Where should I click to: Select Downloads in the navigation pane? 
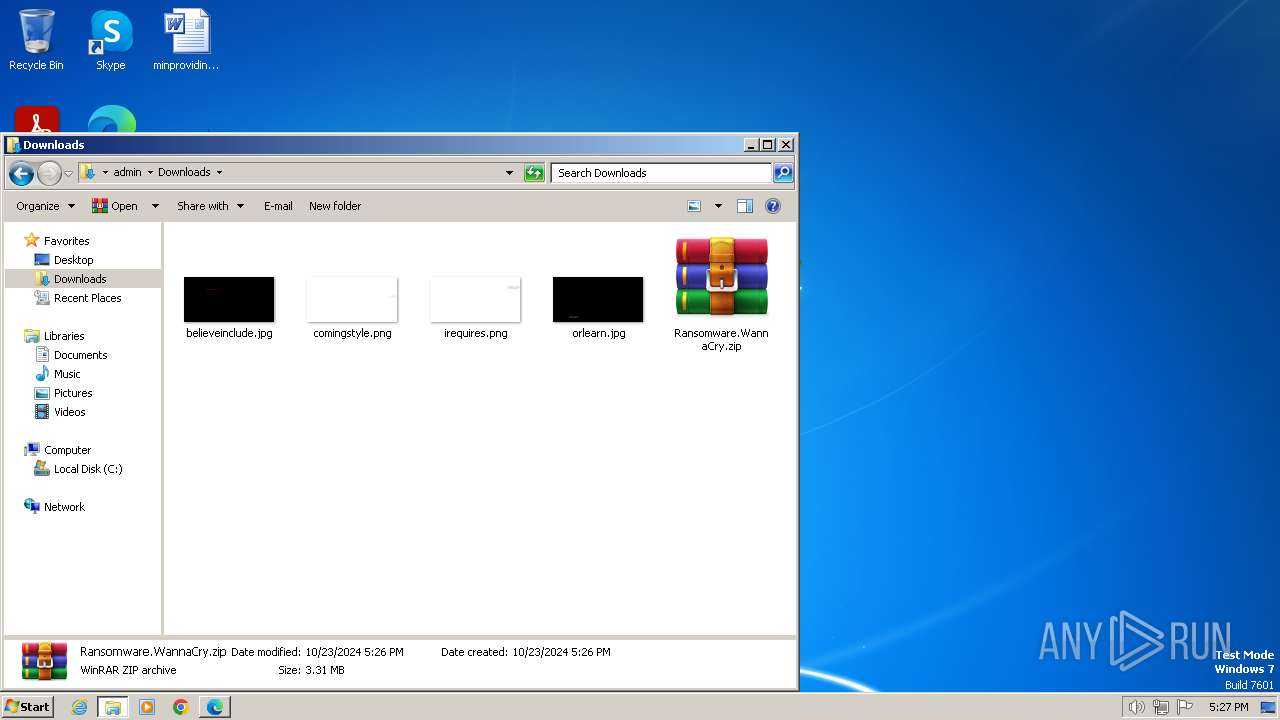(x=80, y=279)
